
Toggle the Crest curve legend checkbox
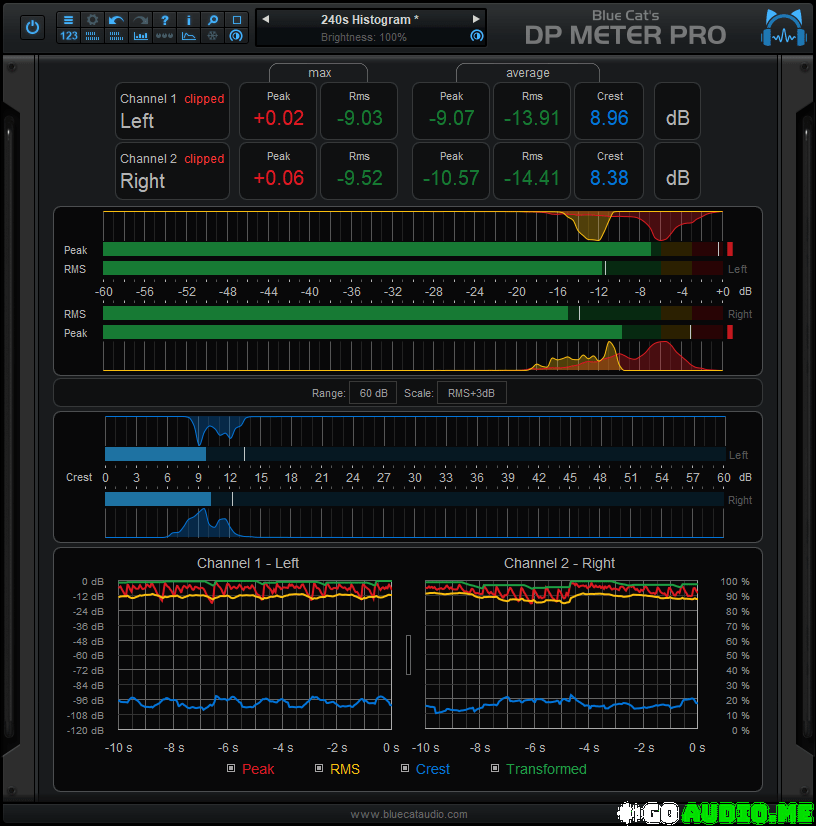pyautogui.click(x=405, y=768)
